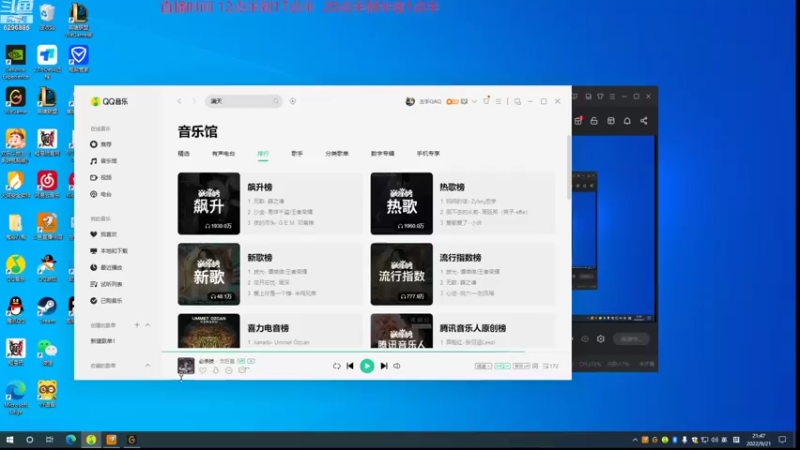Click the magnifier icon in search box
Viewport: 800px width, 450px height.
pos(276,101)
